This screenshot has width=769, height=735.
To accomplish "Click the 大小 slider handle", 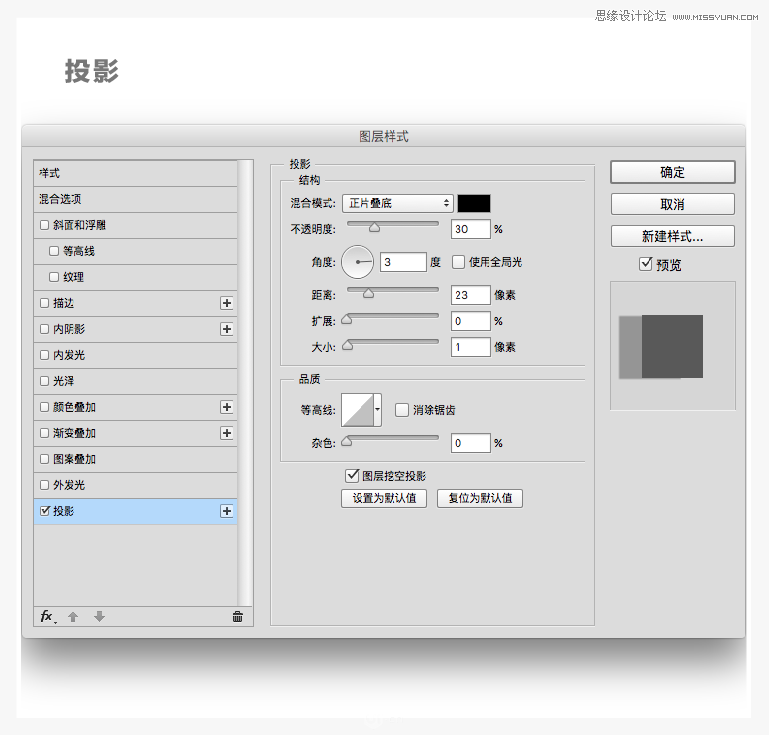I will [347, 345].
